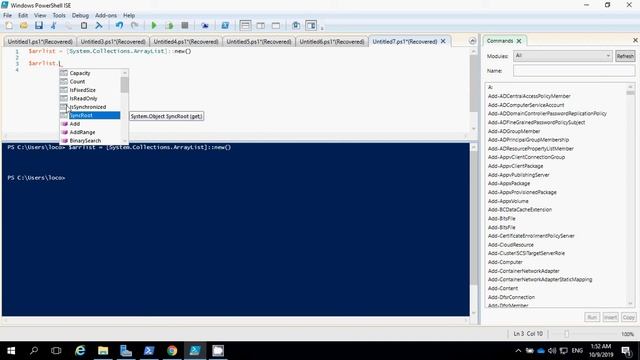This screenshot has height=360, width=640.
Task: Select Add-AppxPackage in the commands list
Action: (509, 184)
